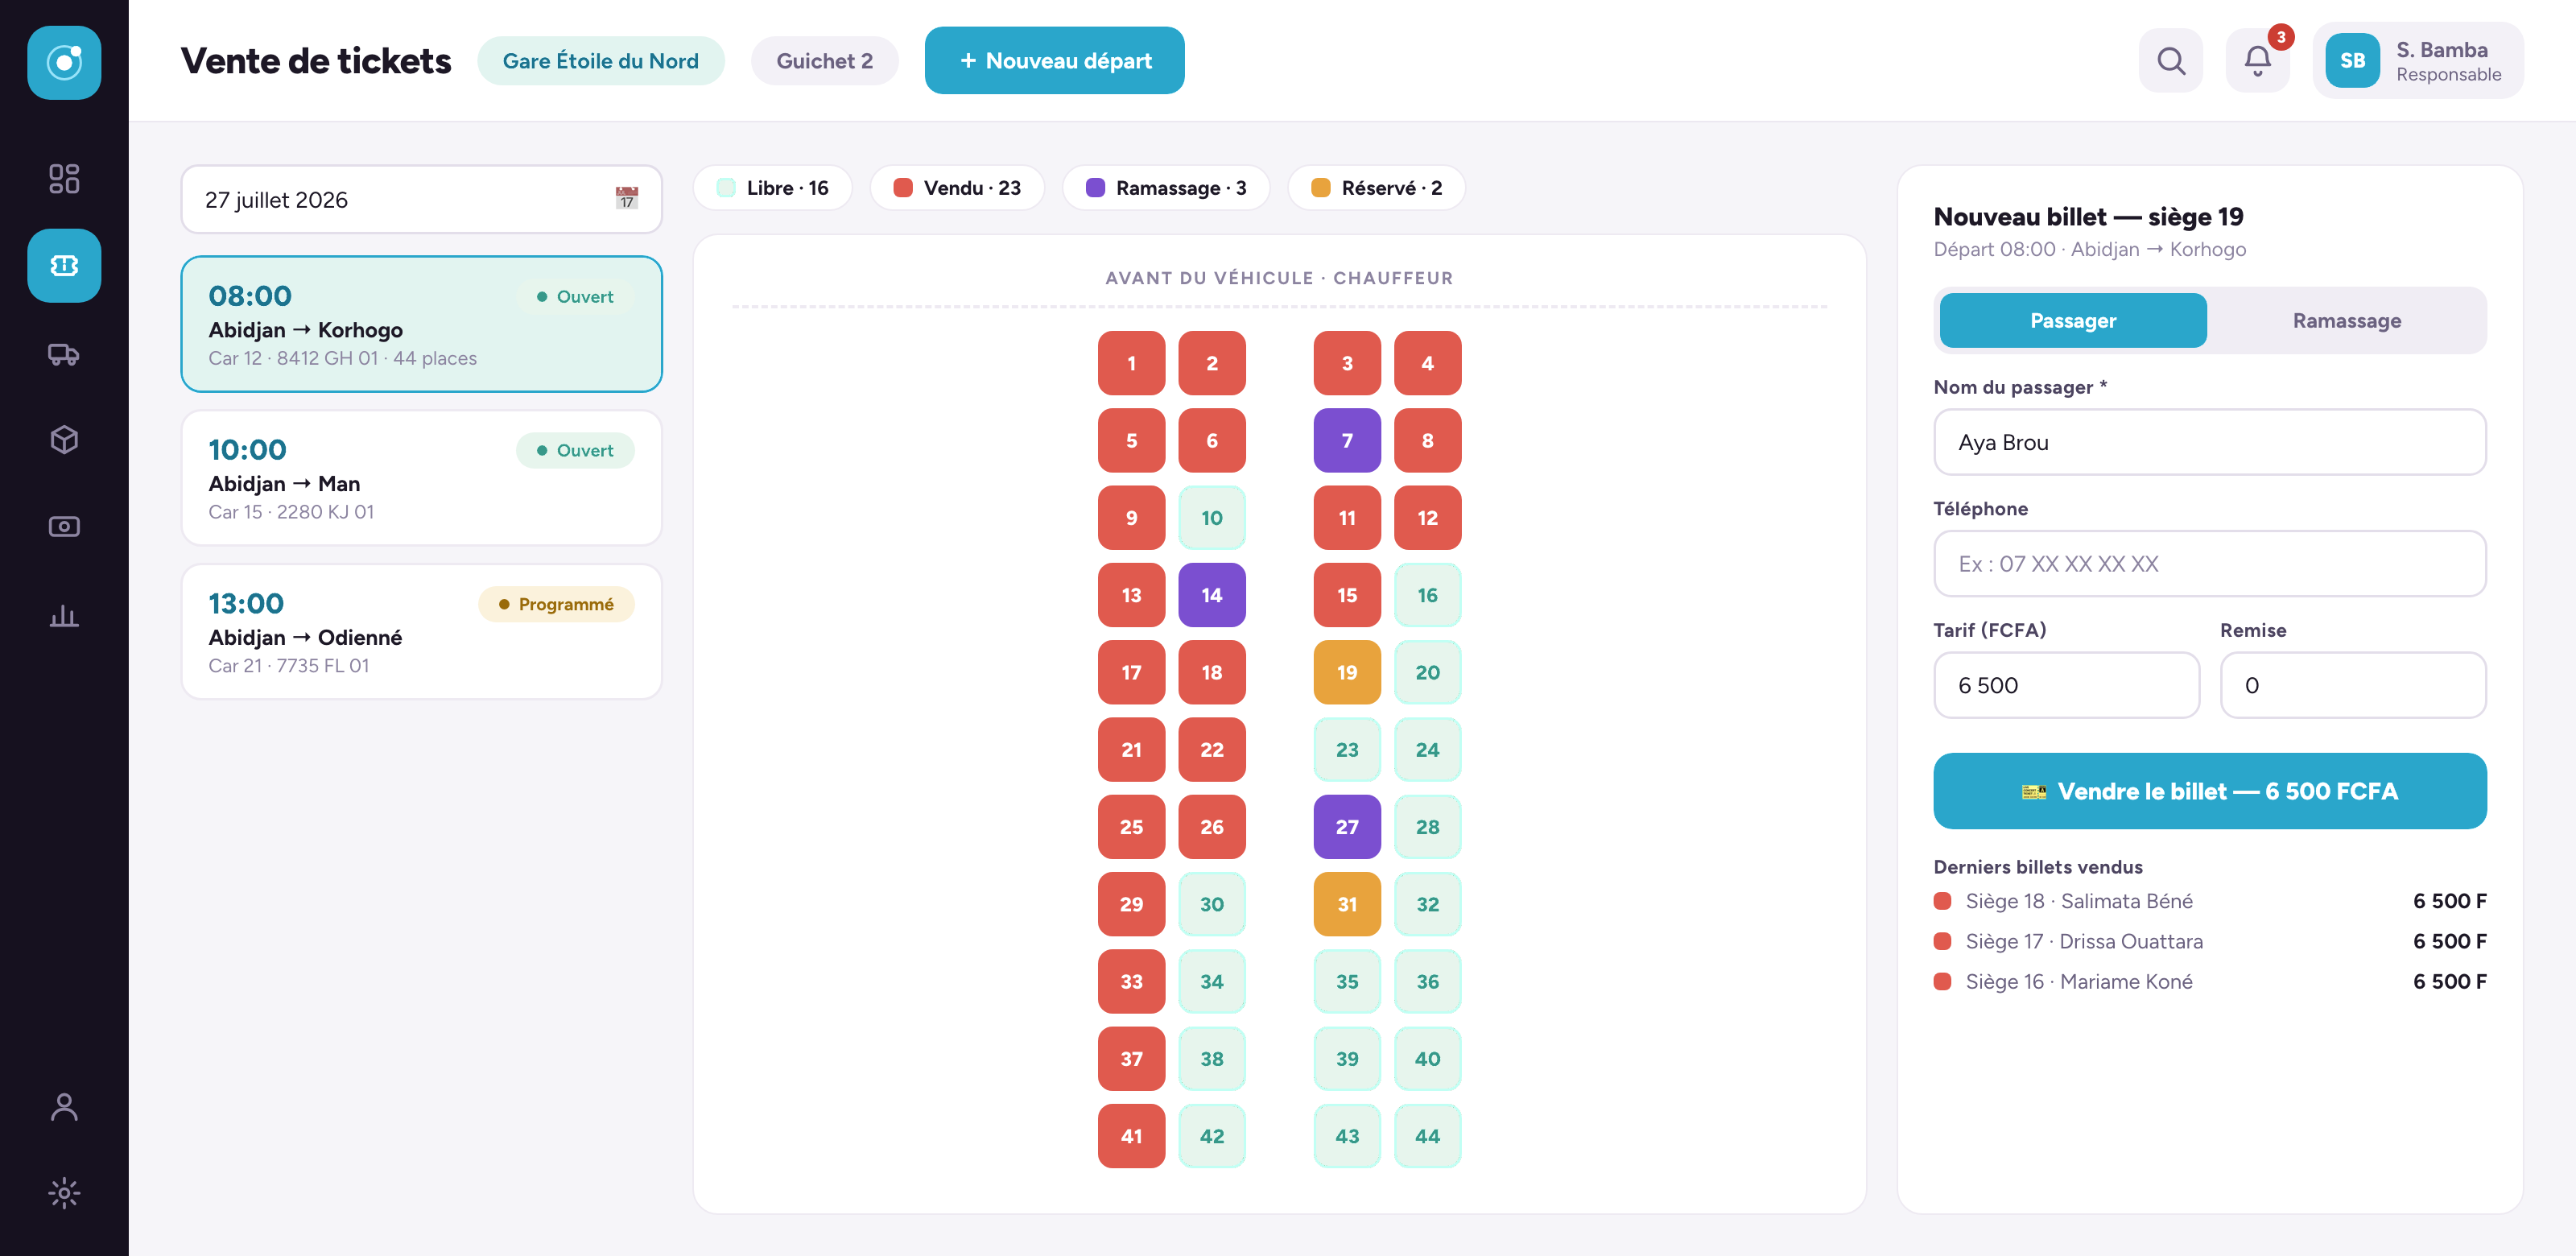Click the Nouveau départ button
This screenshot has width=2576, height=1256.
click(x=1055, y=61)
